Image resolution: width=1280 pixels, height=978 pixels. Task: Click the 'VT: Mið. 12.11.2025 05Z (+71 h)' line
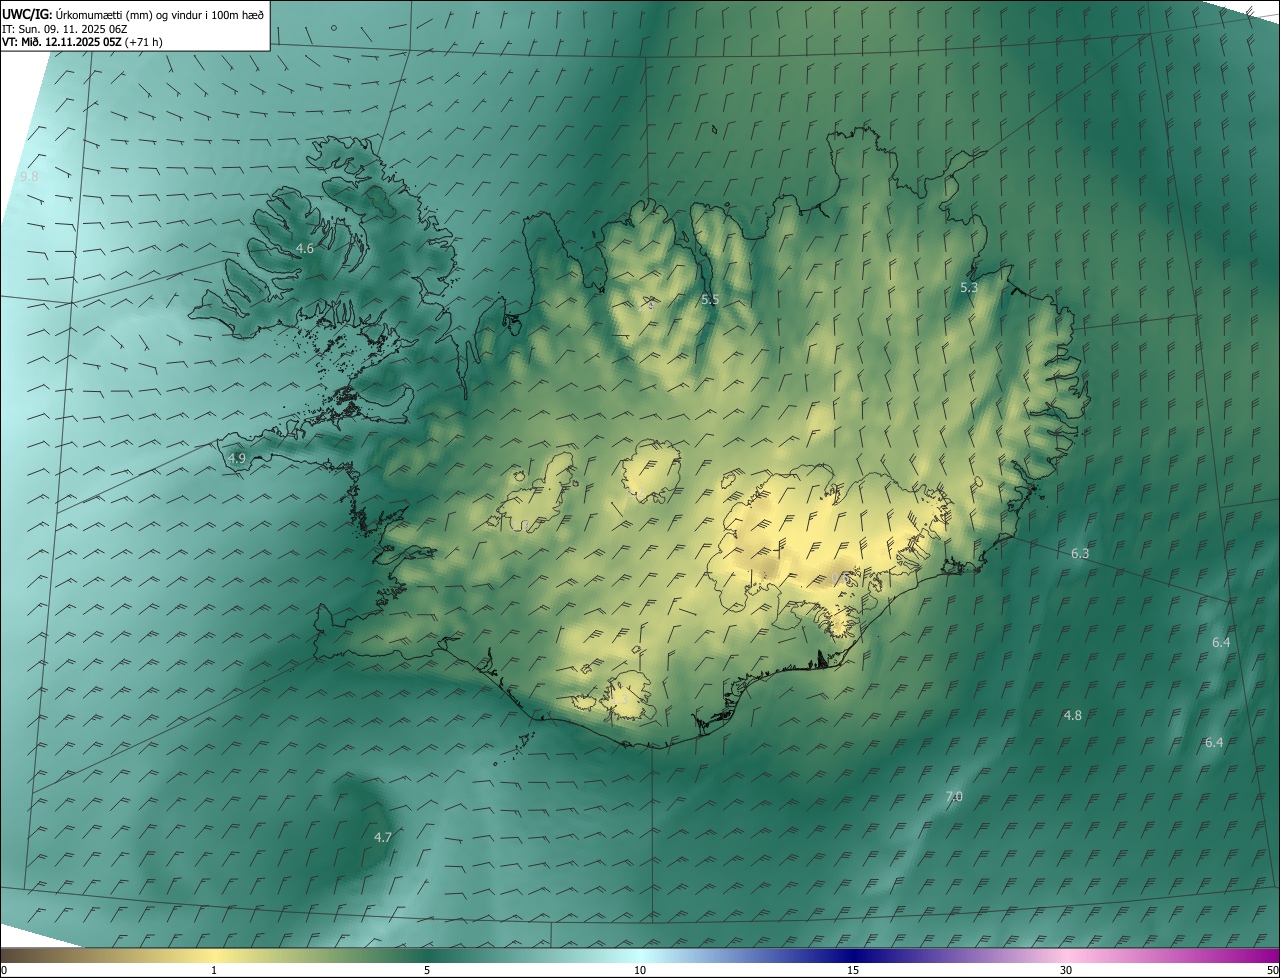point(83,42)
